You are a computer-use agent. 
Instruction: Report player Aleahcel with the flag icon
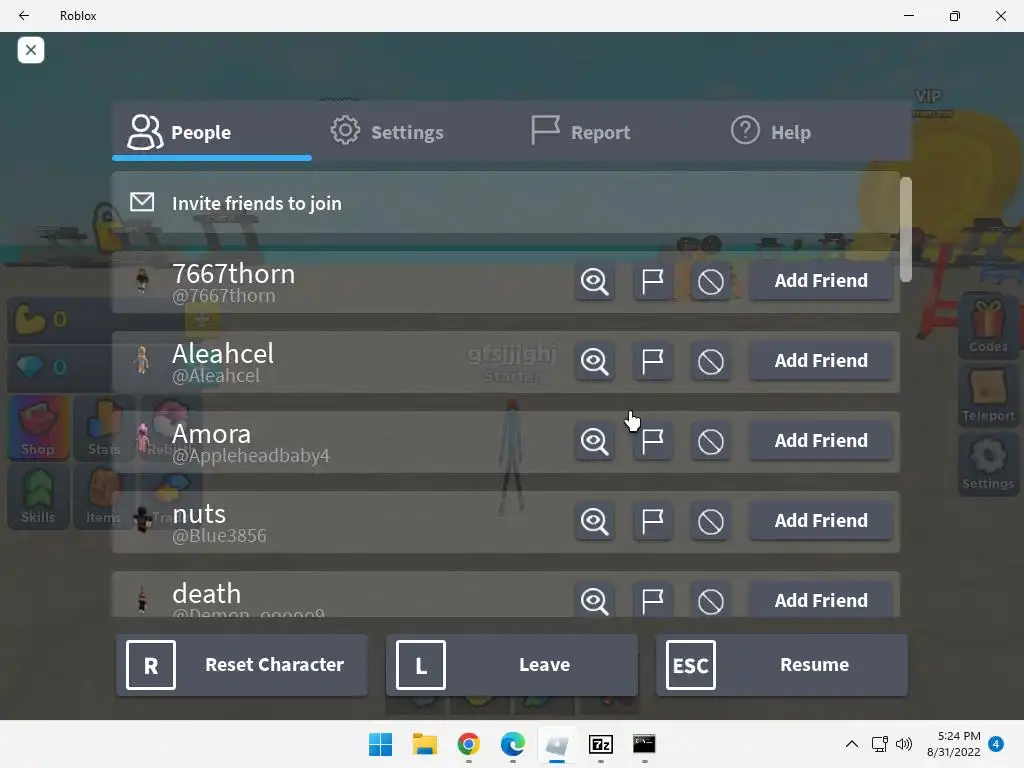[652, 361]
